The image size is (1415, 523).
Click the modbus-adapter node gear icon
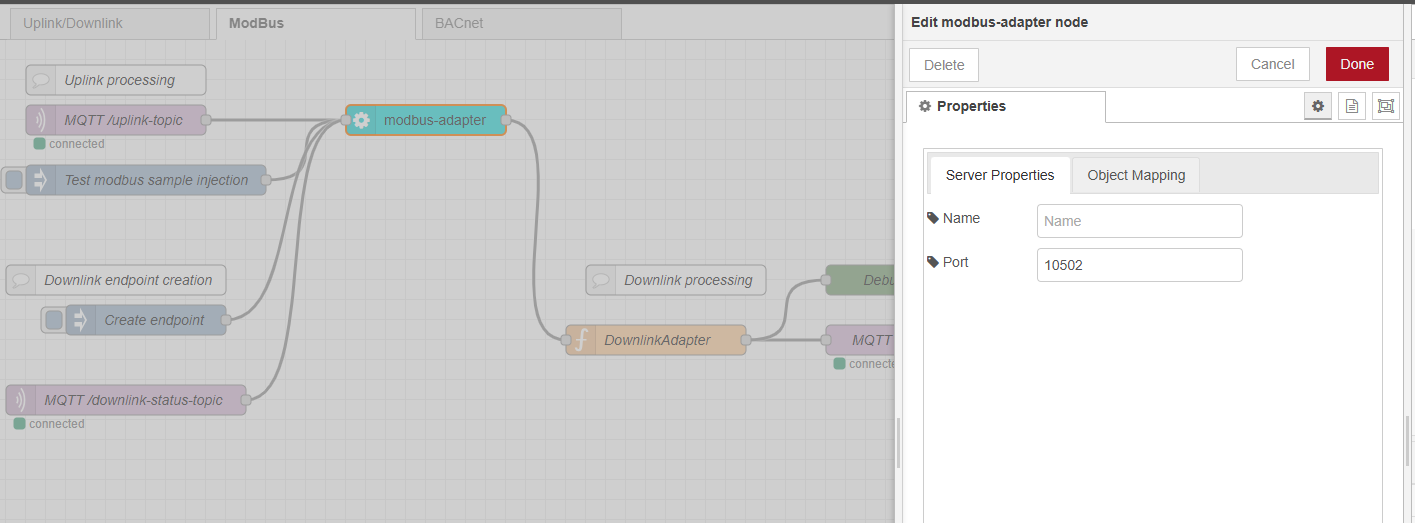(x=361, y=120)
